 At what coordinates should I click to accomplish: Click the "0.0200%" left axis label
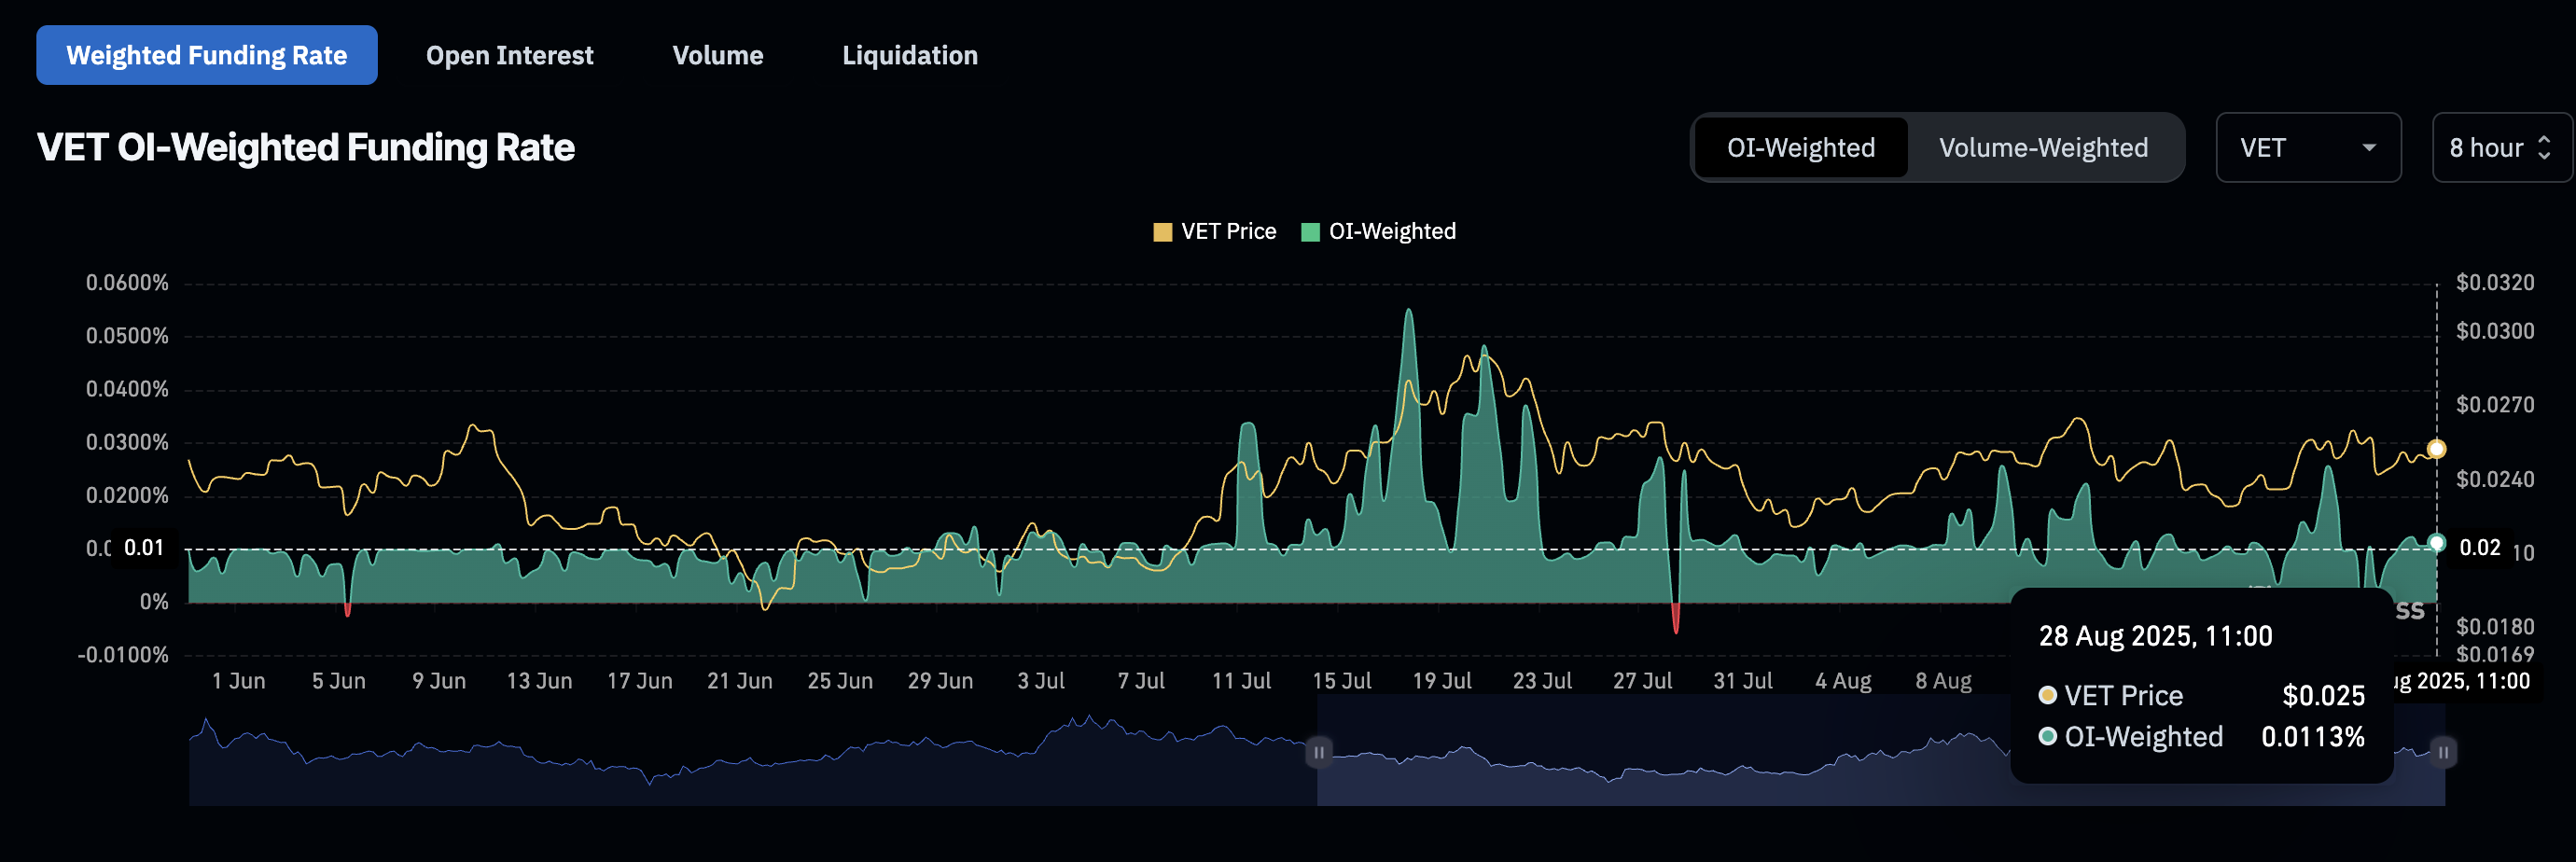[x=127, y=495]
